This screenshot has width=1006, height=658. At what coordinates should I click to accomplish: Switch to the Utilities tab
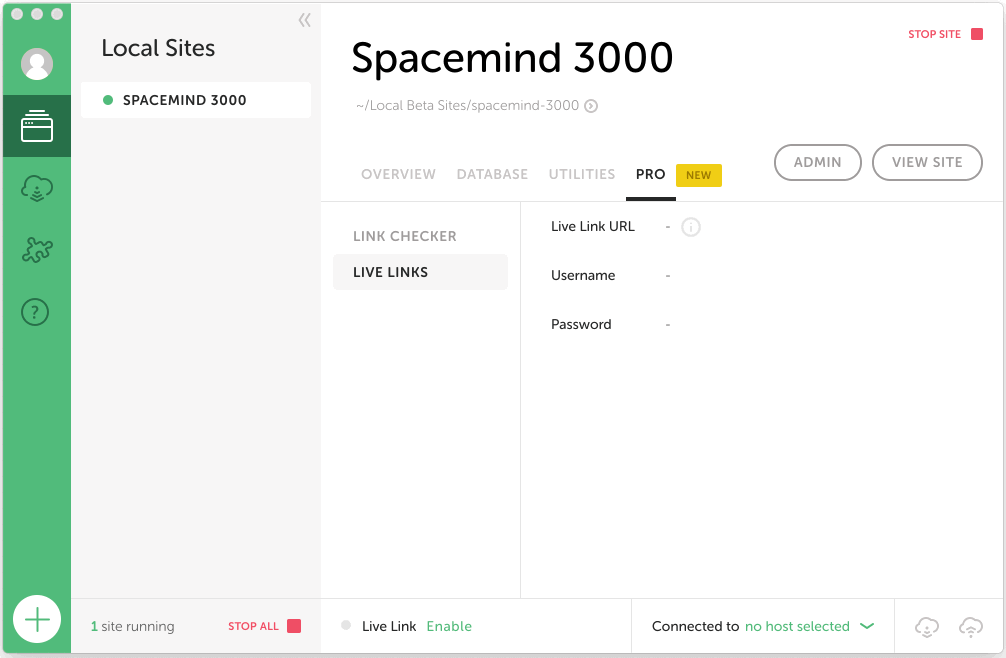(582, 174)
